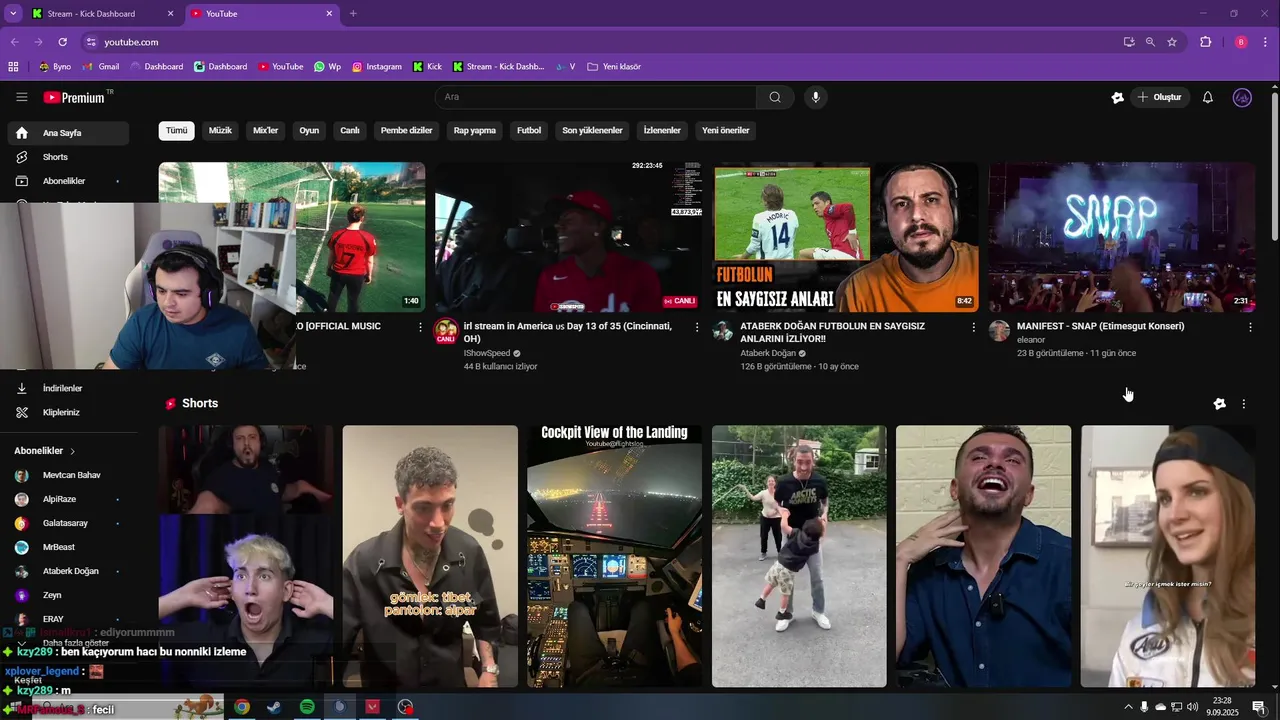Open the IShowSpeed live stream thumbnail
1280x720 pixels.
(568, 237)
